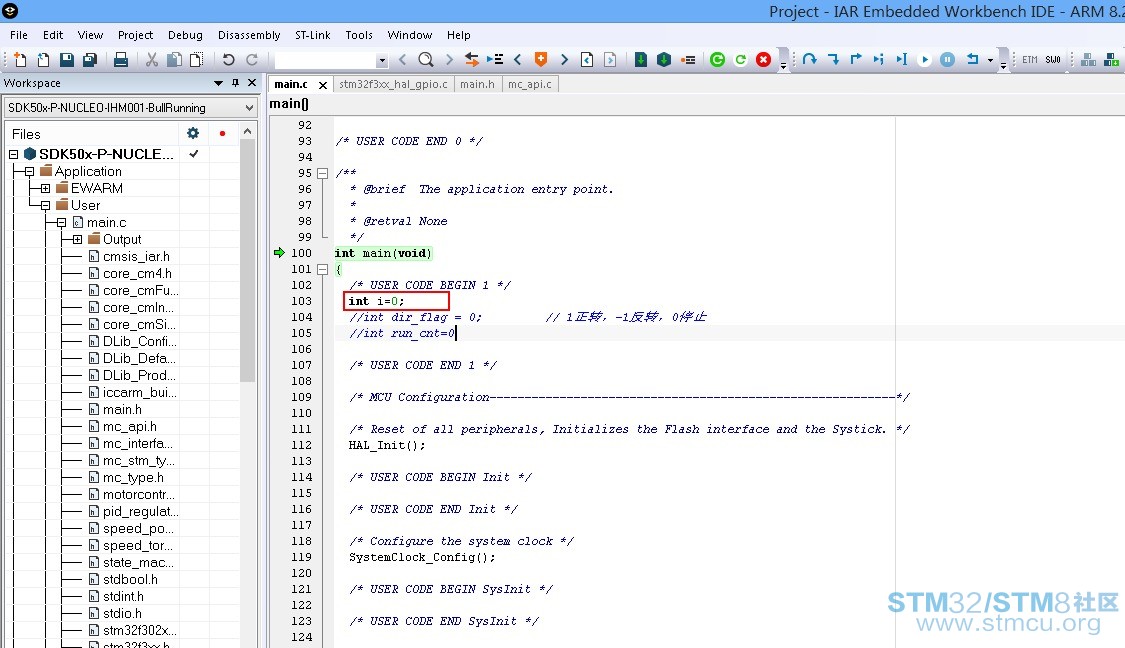Viewport: 1125px width, 648px height.
Task: Click the Copy toolbar icon
Action: pyautogui.click(x=174, y=60)
